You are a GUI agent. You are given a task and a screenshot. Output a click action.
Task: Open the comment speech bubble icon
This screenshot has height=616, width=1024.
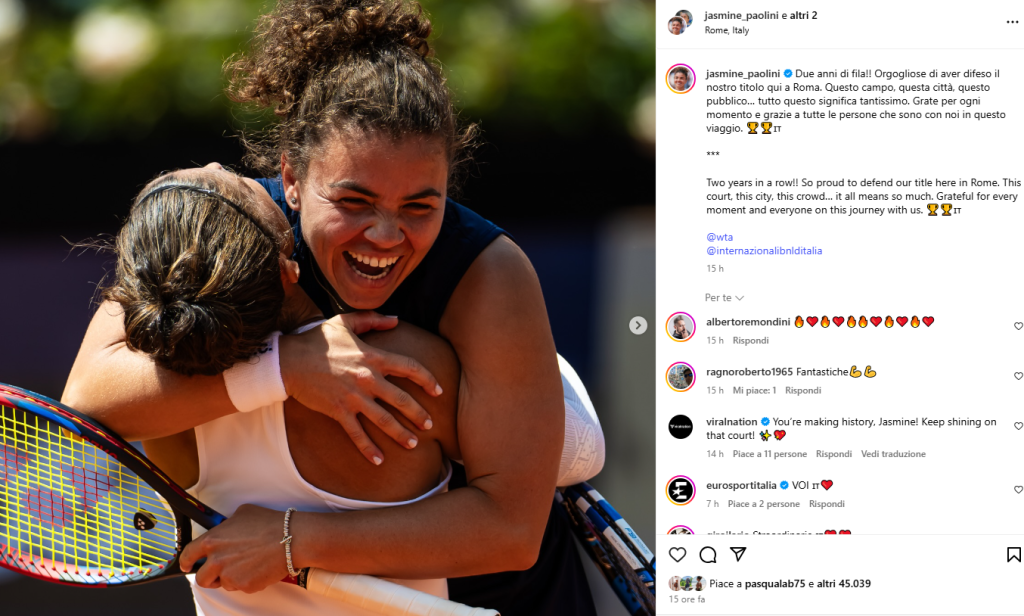[x=708, y=555]
